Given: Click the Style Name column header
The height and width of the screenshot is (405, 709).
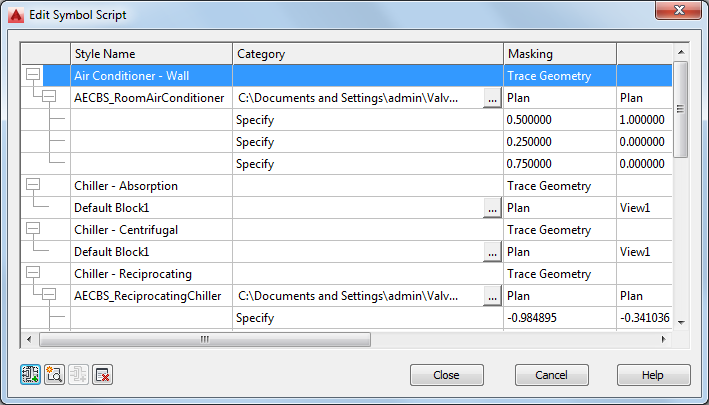Looking at the screenshot, I should click(150, 53).
